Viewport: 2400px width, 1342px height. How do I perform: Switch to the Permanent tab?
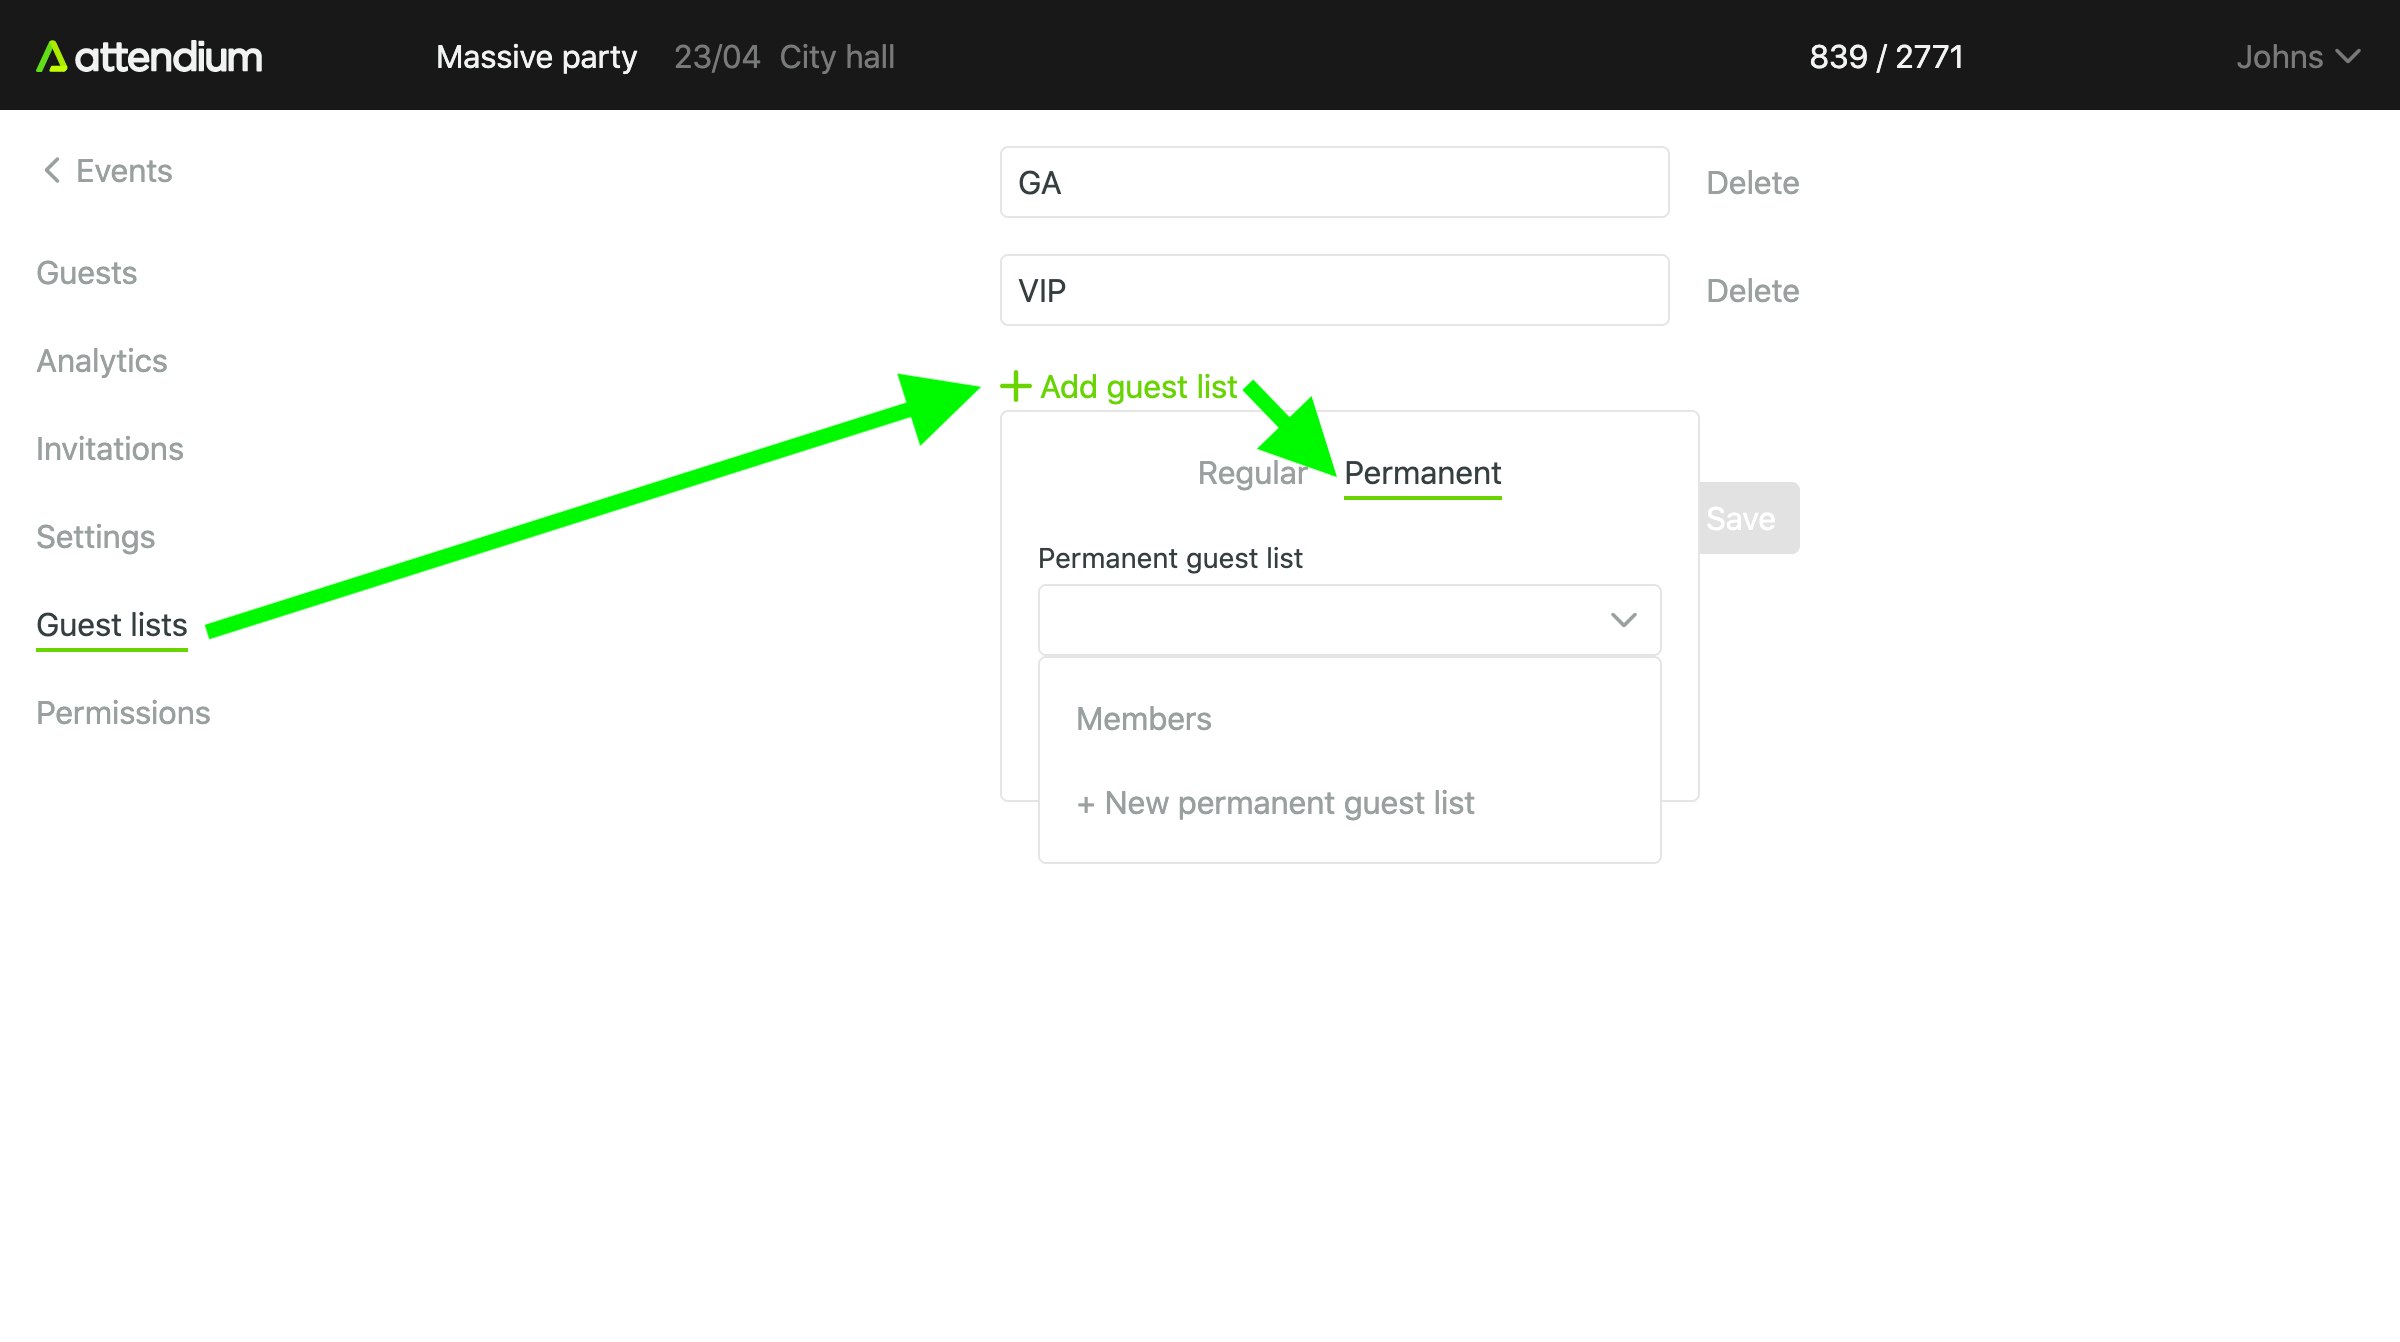1421,473
